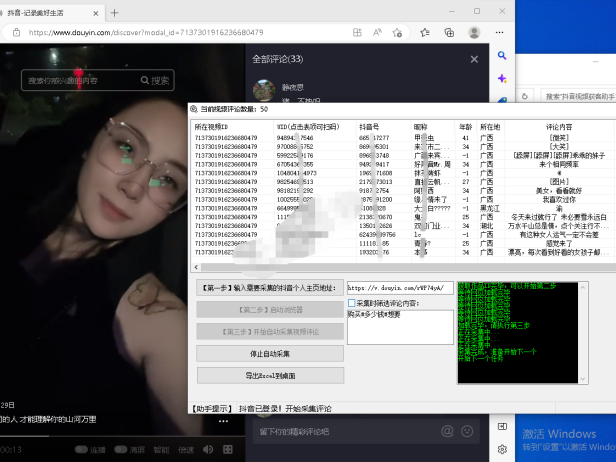Open the Edge collections icon
The height and width of the screenshot is (462, 616).
pos(449,33)
